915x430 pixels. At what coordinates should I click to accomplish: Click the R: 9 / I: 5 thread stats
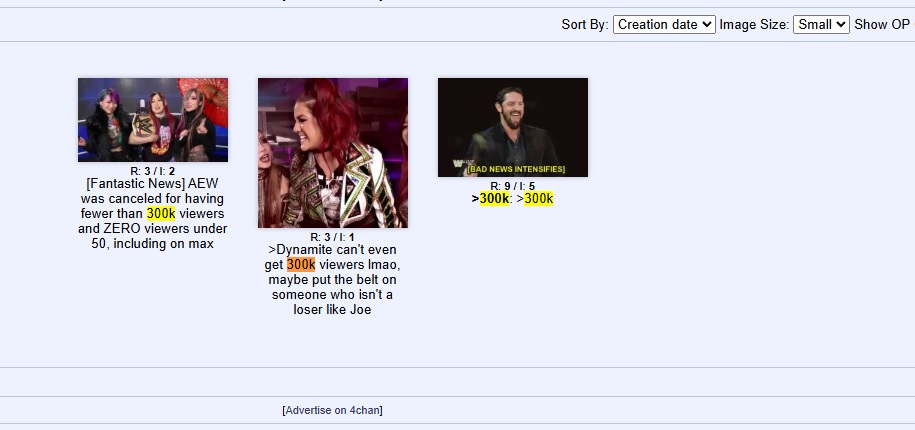(513, 186)
